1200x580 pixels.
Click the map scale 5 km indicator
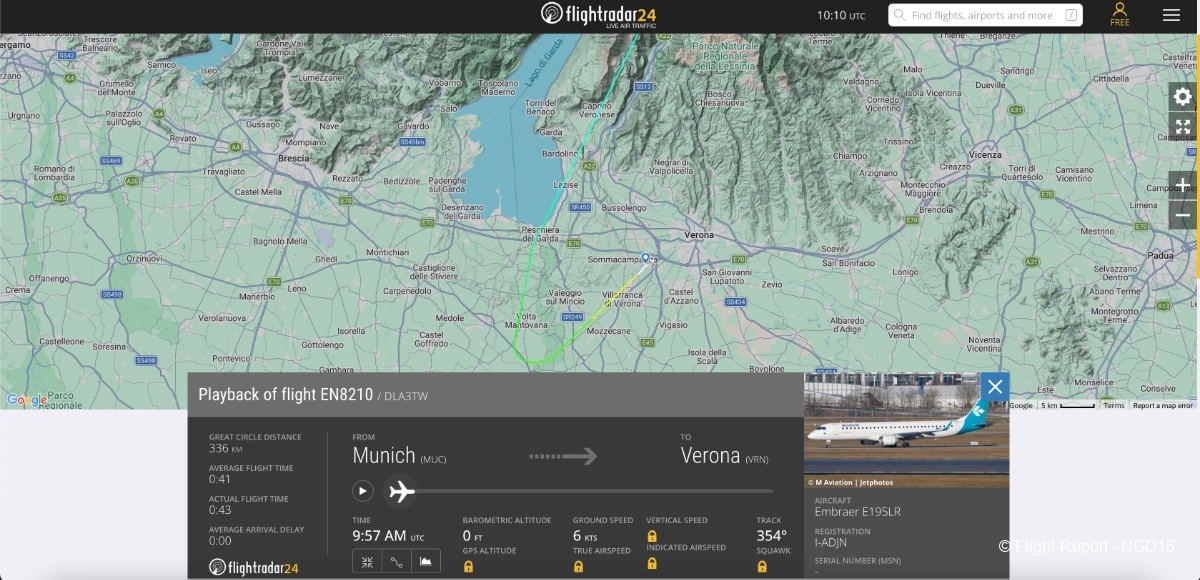click(1066, 405)
